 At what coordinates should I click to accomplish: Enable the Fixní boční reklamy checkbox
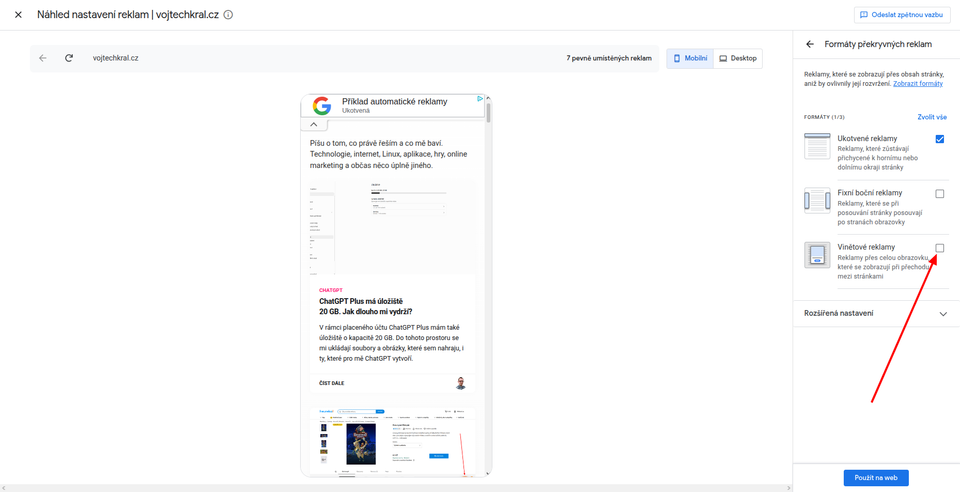click(940, 194)
